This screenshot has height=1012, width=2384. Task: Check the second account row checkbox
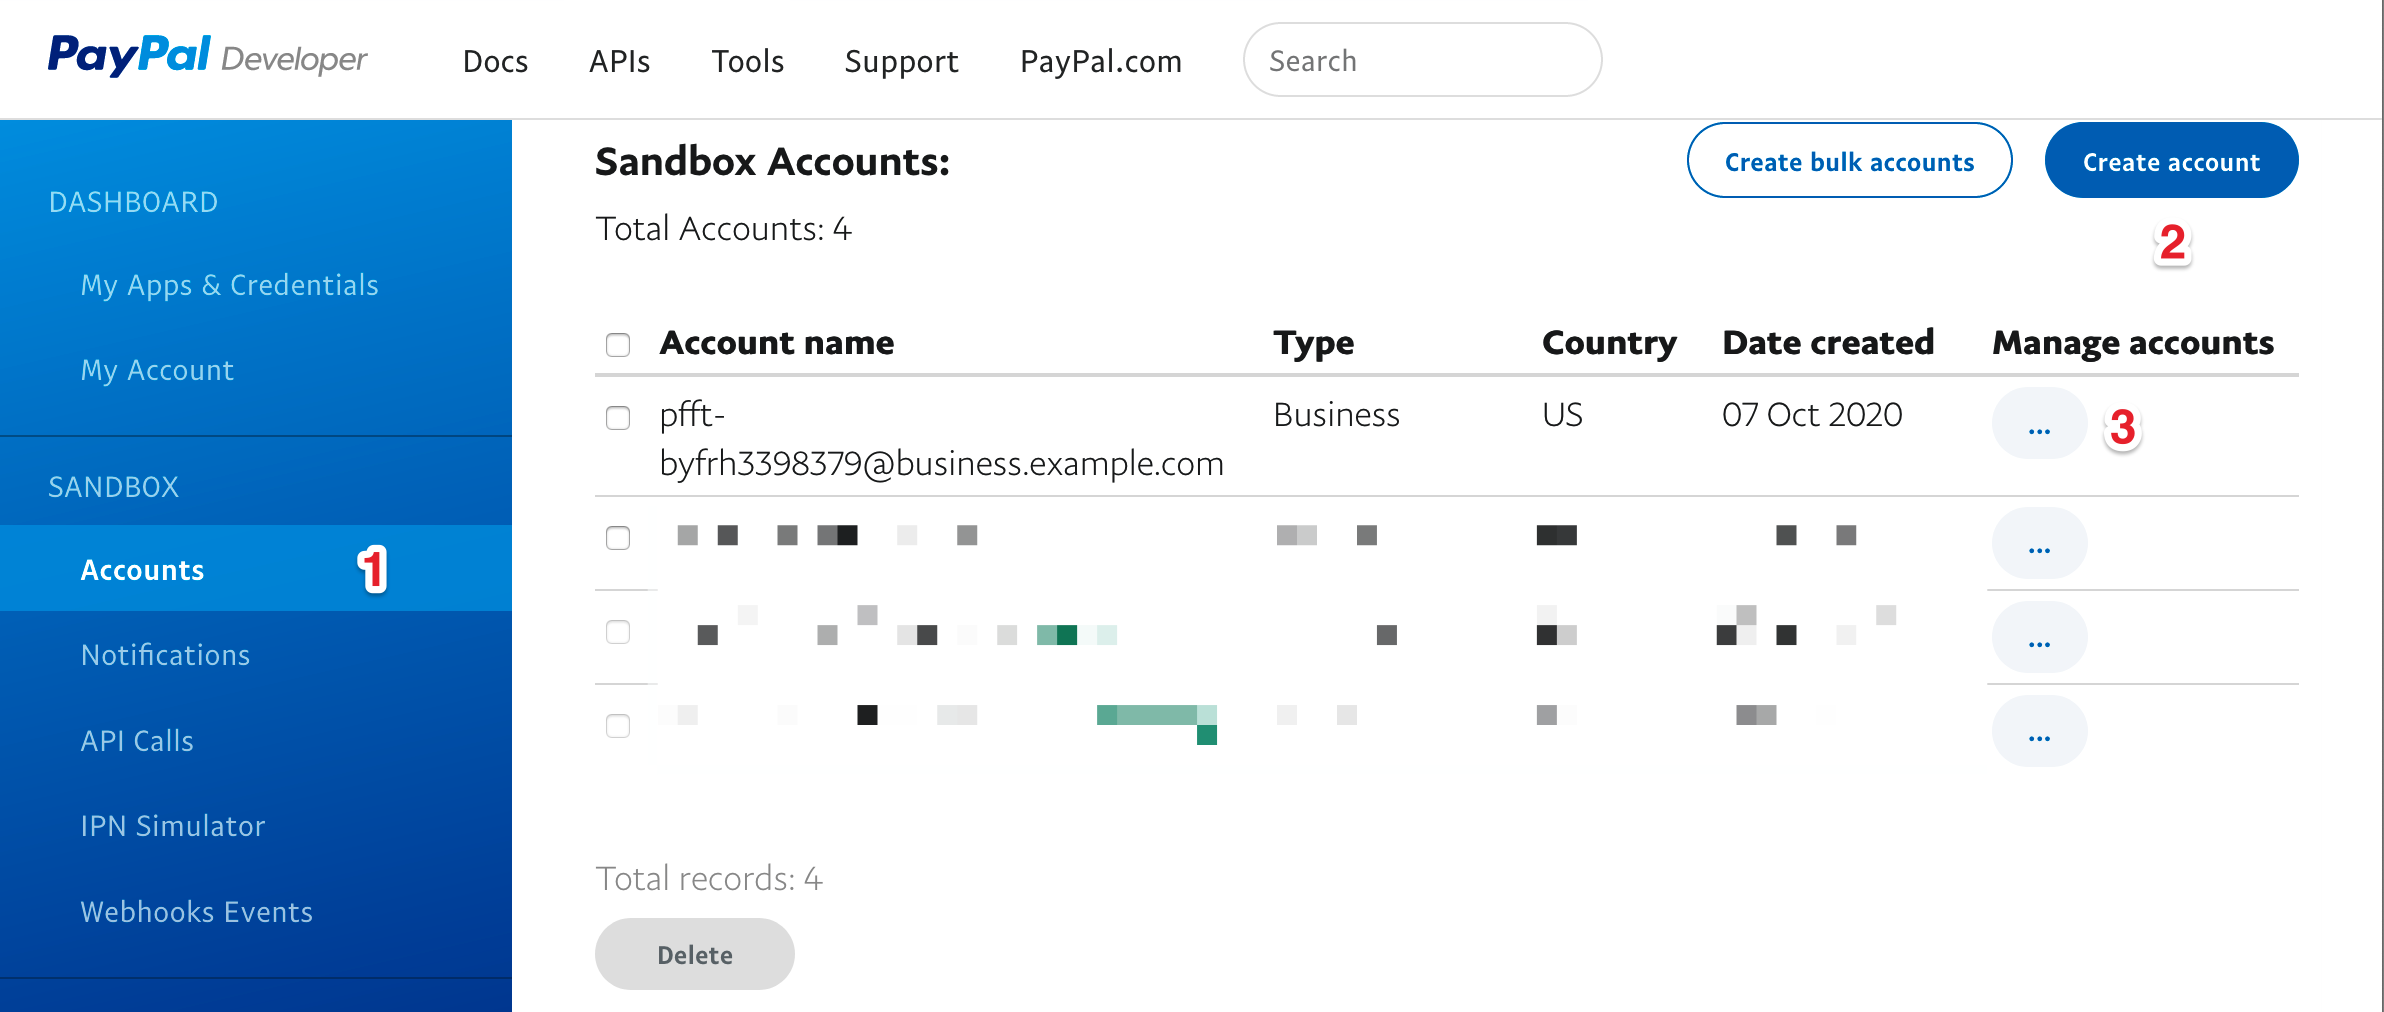point(617,538)
